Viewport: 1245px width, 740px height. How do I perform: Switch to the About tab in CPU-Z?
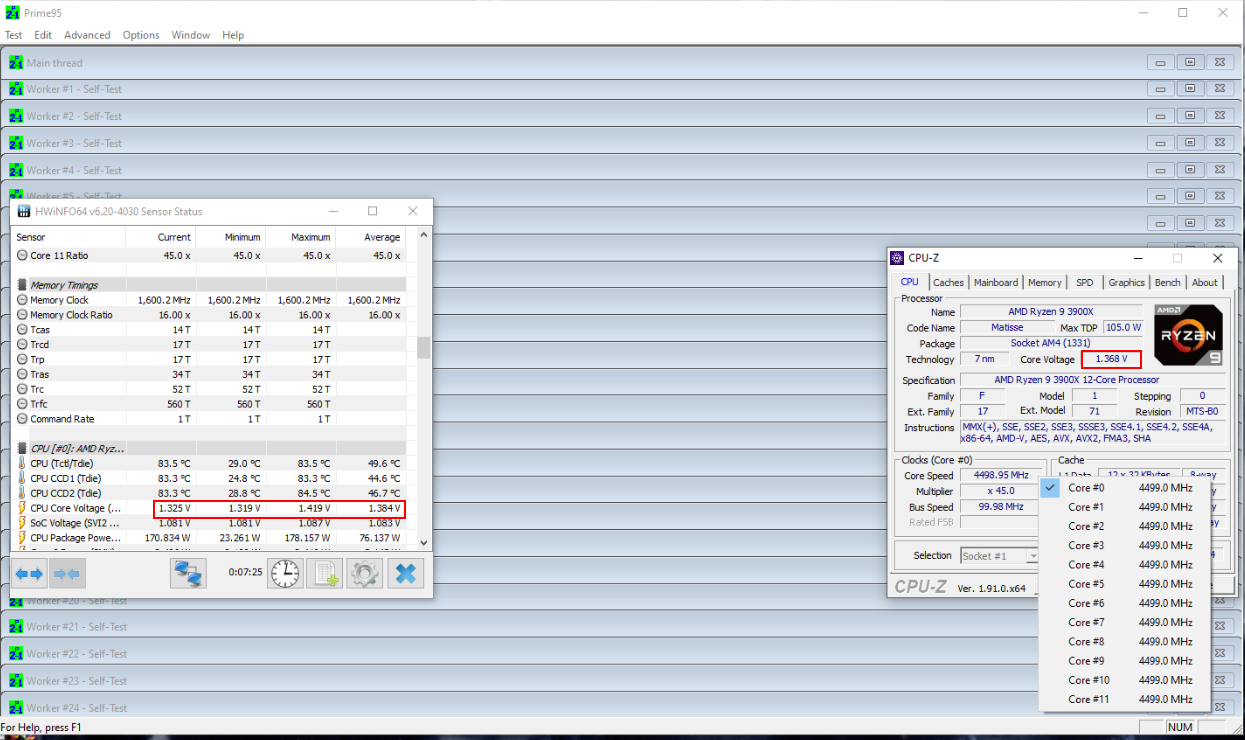[x=1204, y=283]
